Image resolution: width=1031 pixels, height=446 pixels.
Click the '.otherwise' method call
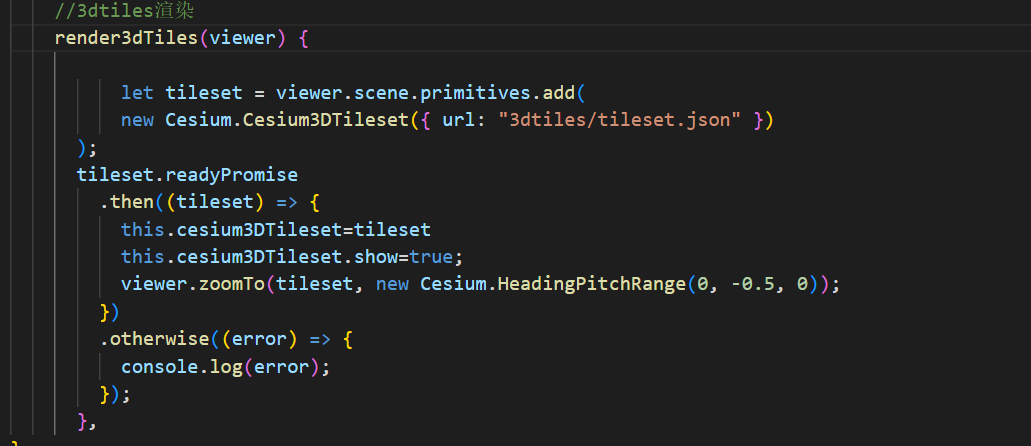click(x=155, y=339)
